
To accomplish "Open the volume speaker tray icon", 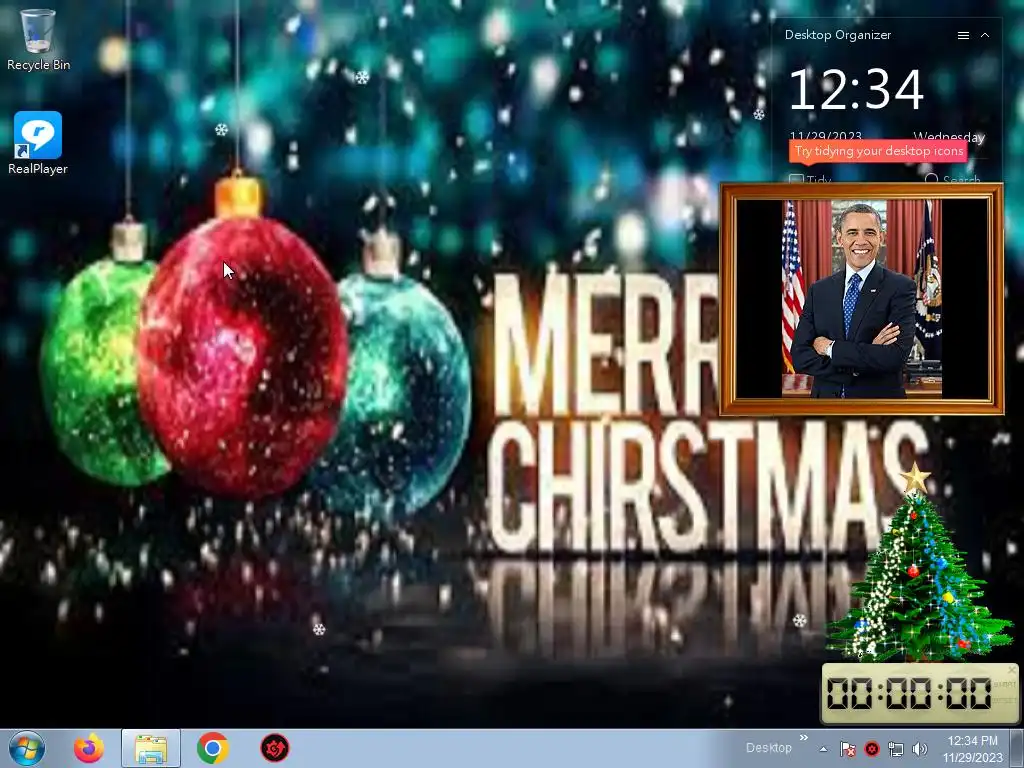I will (920, 749).
